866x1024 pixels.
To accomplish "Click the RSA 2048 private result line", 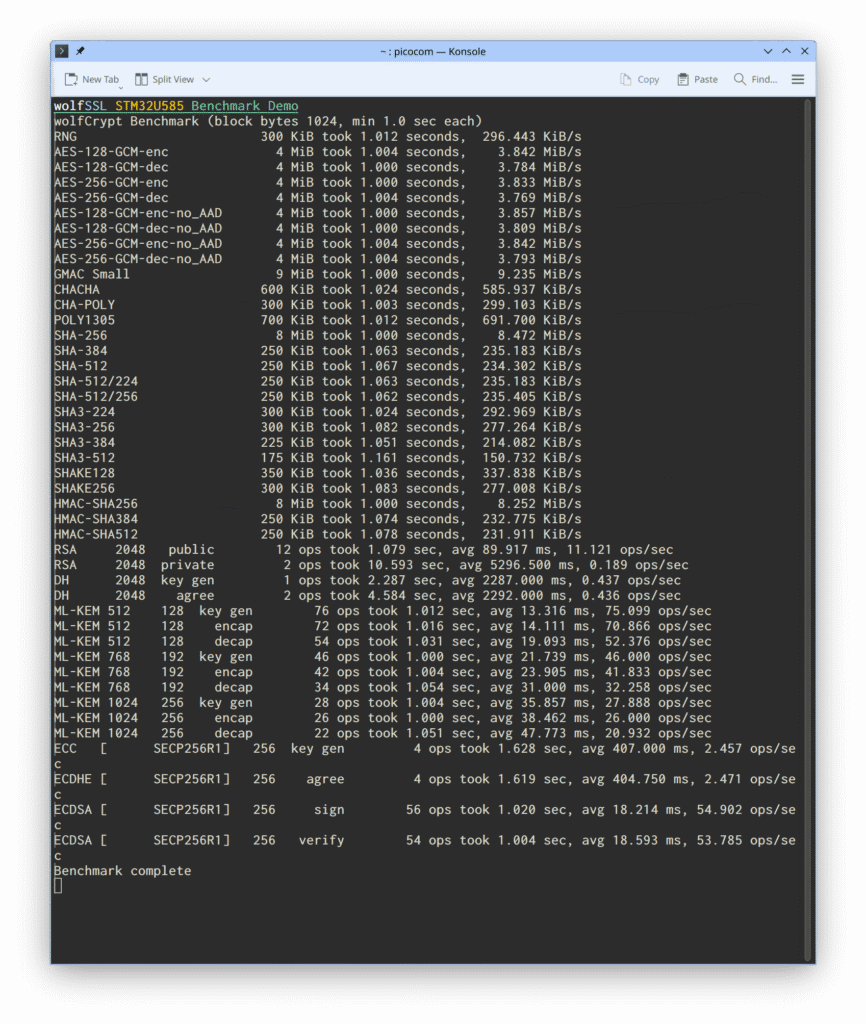I will (370, 565).
